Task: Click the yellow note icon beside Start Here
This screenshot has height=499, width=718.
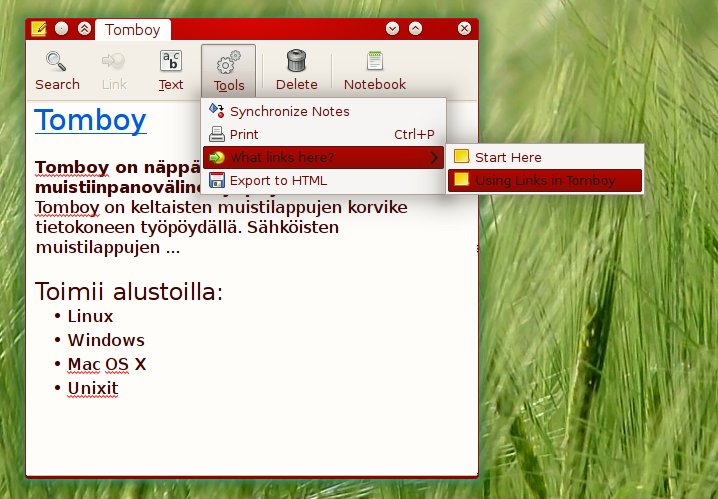Action: [x=462, y=157]
